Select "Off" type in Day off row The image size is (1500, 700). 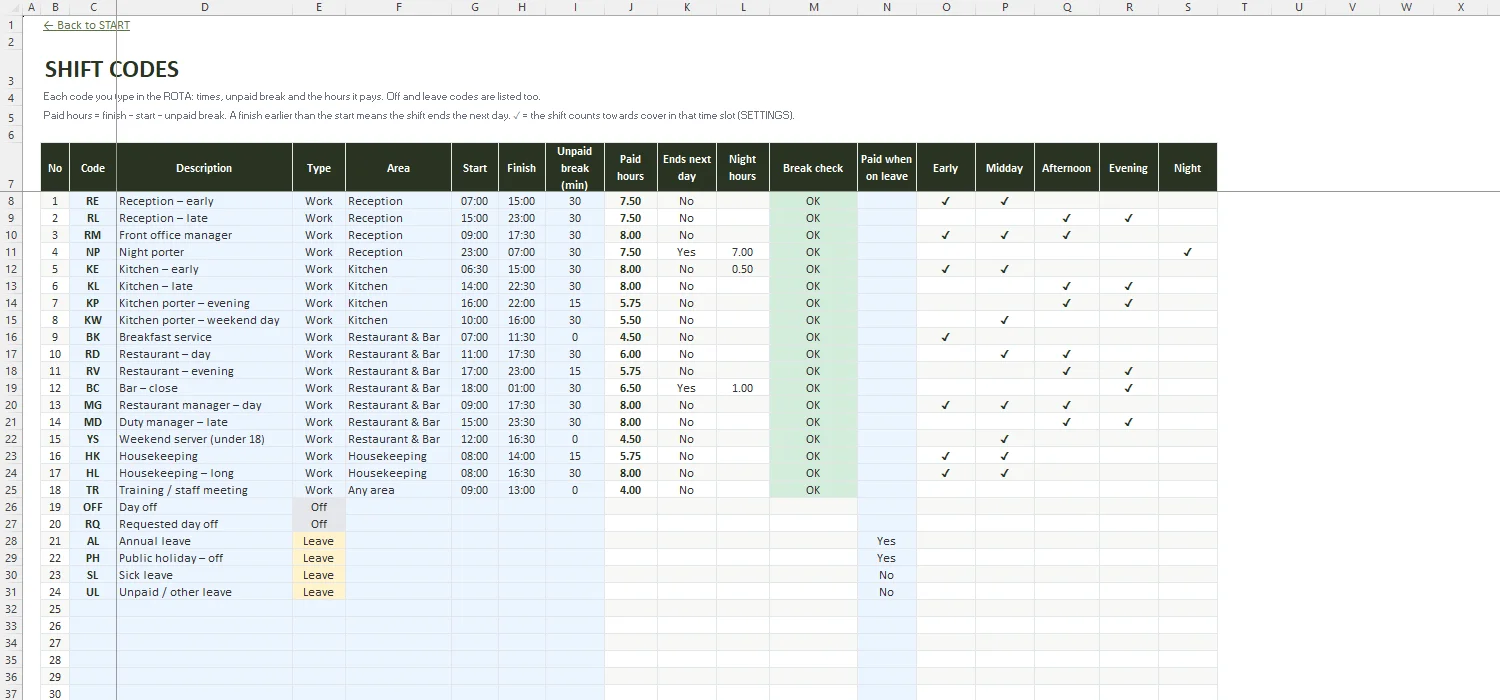[319, 507]
